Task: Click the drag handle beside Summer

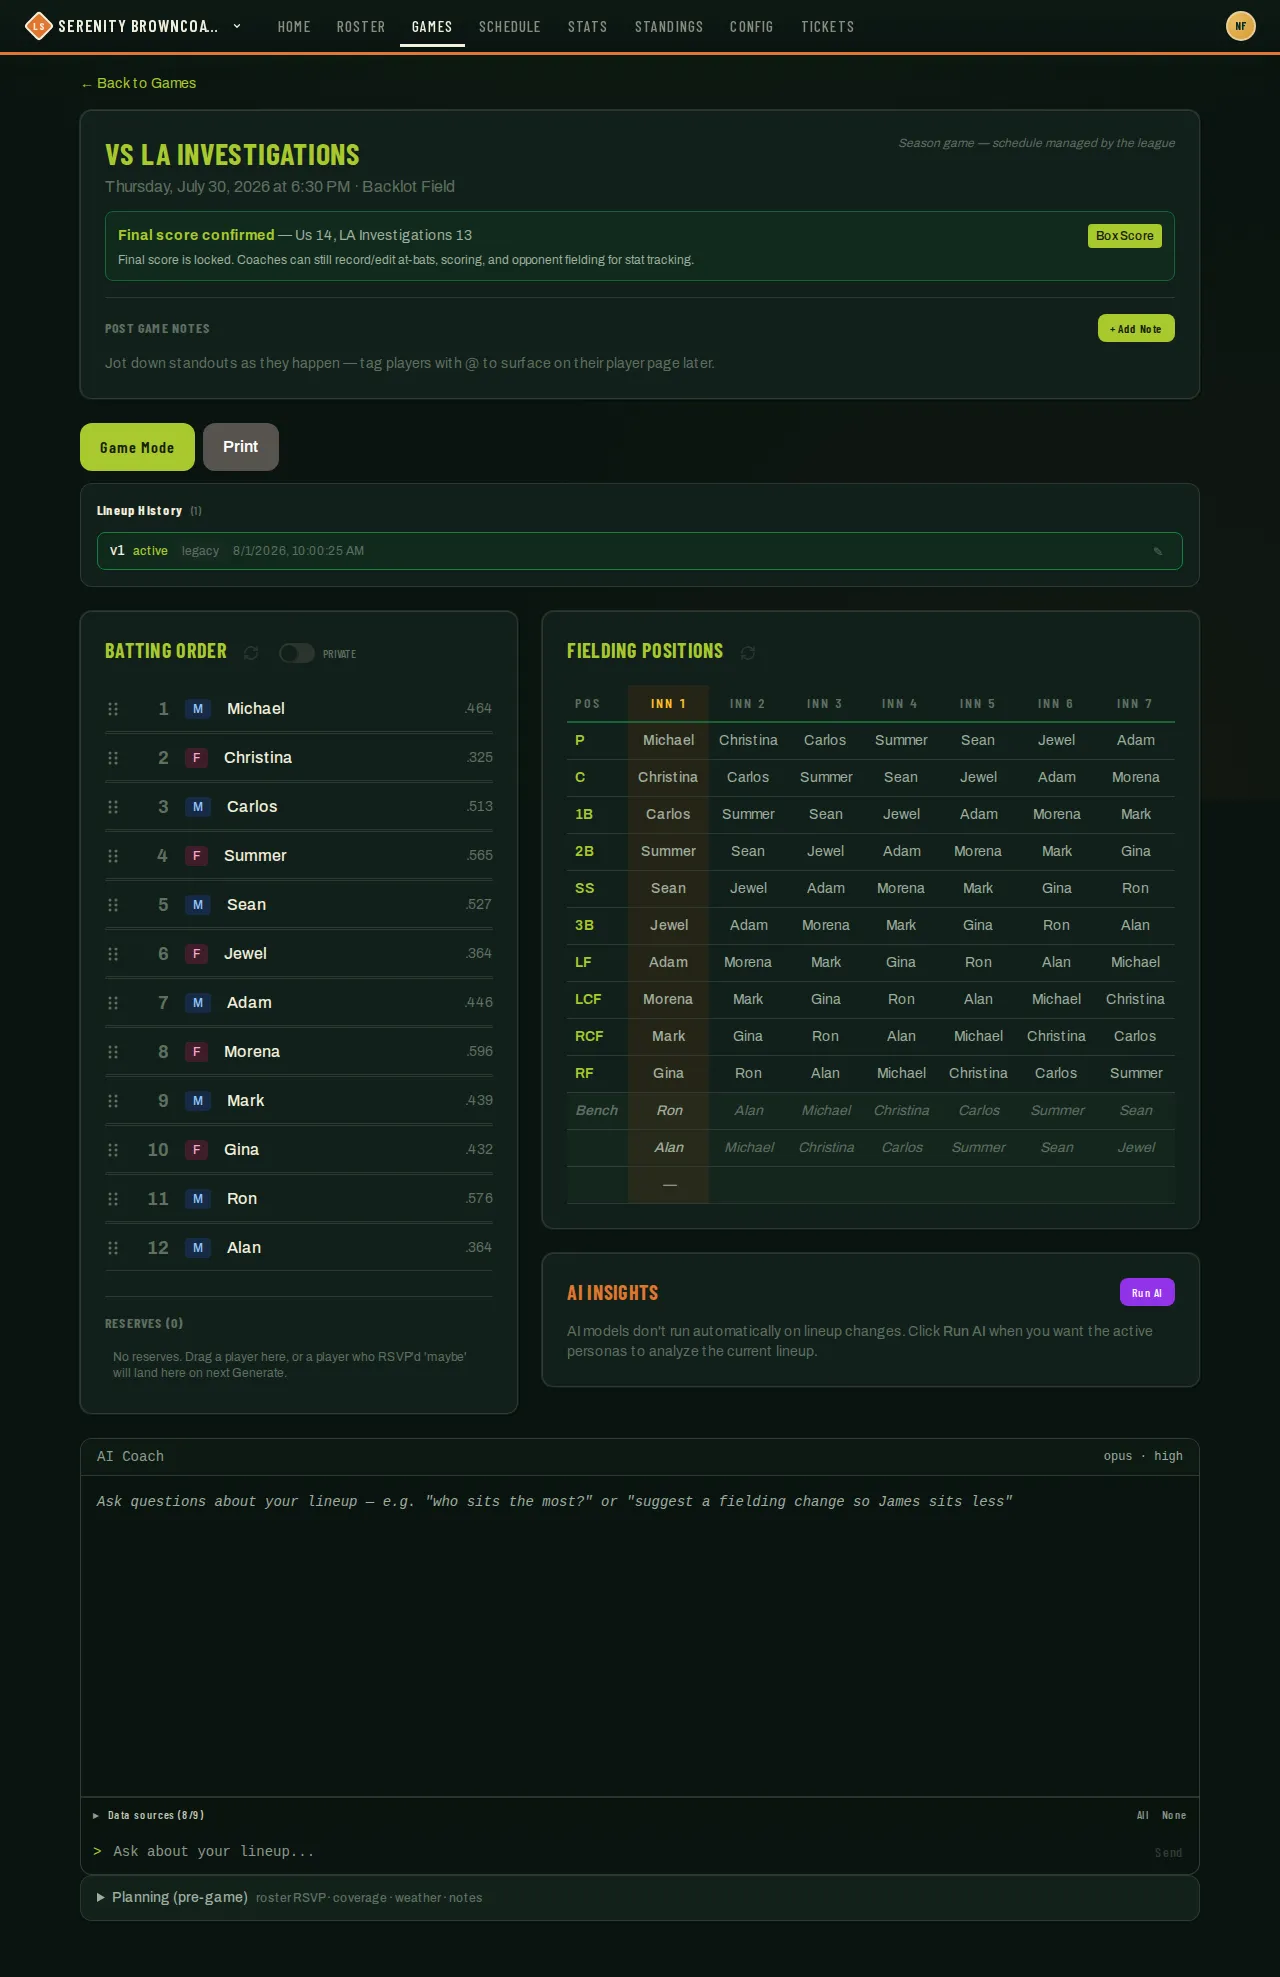Action: (x=113, y=856)
